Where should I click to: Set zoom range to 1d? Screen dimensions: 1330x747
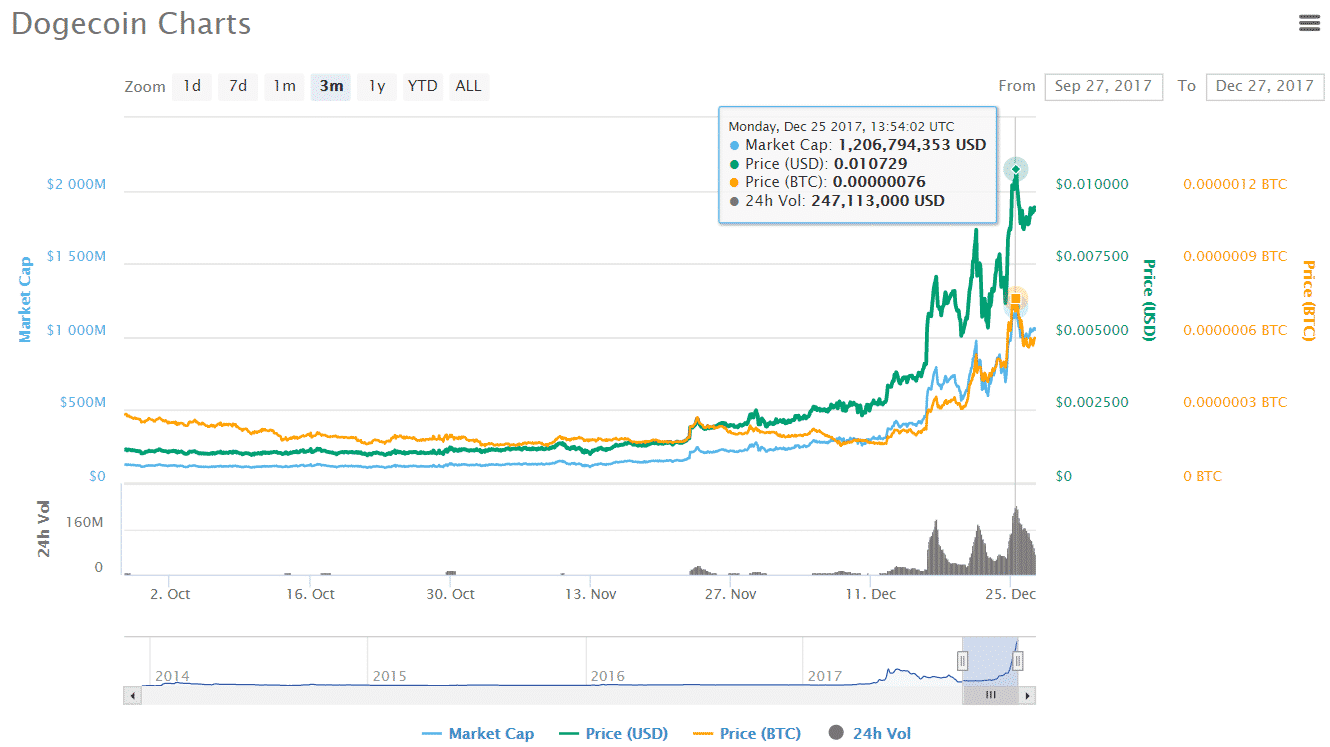[x=191, y=86]
